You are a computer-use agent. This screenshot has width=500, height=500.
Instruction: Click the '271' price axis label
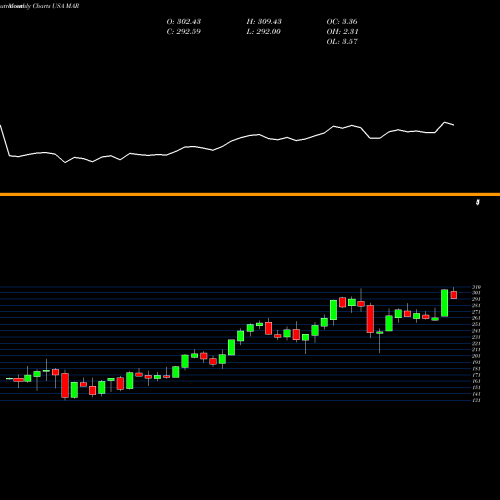(476, 312)
